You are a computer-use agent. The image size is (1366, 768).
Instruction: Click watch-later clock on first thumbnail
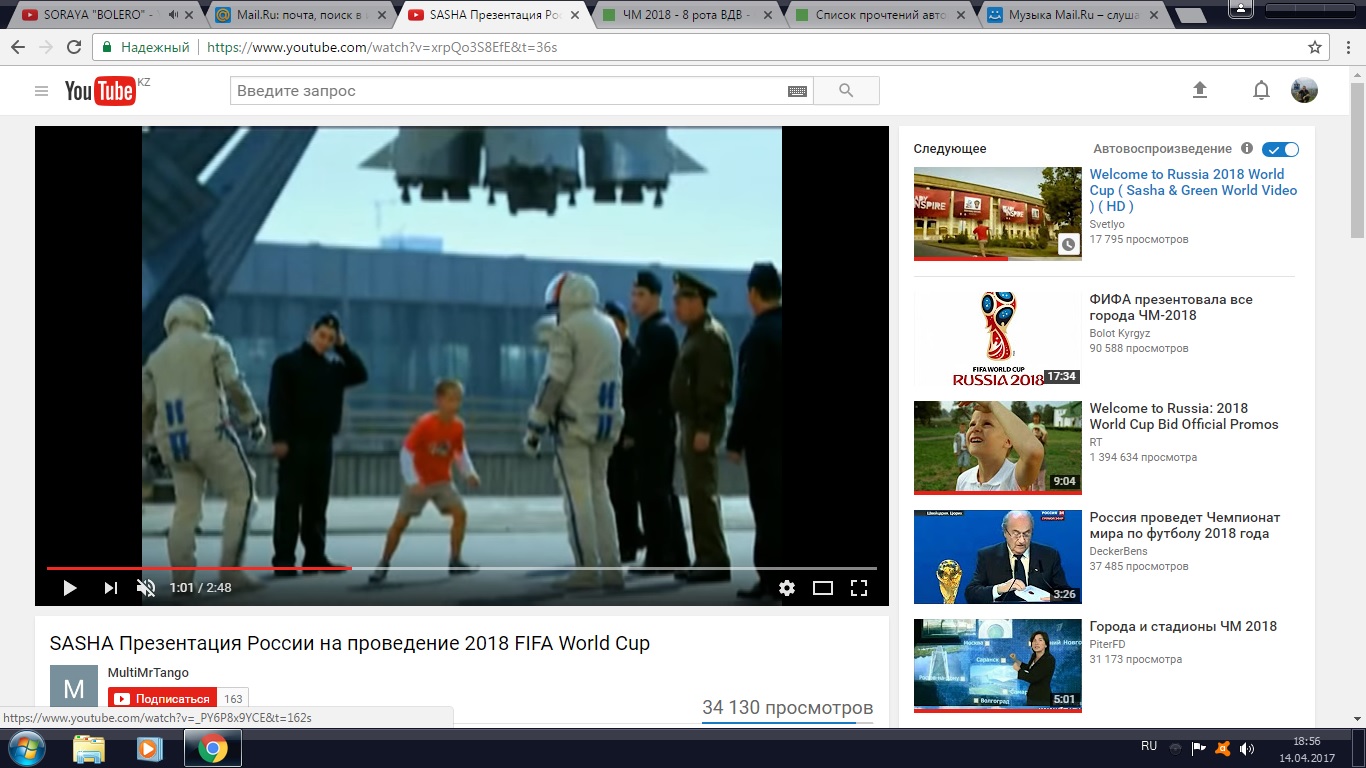coord(1068,244)
